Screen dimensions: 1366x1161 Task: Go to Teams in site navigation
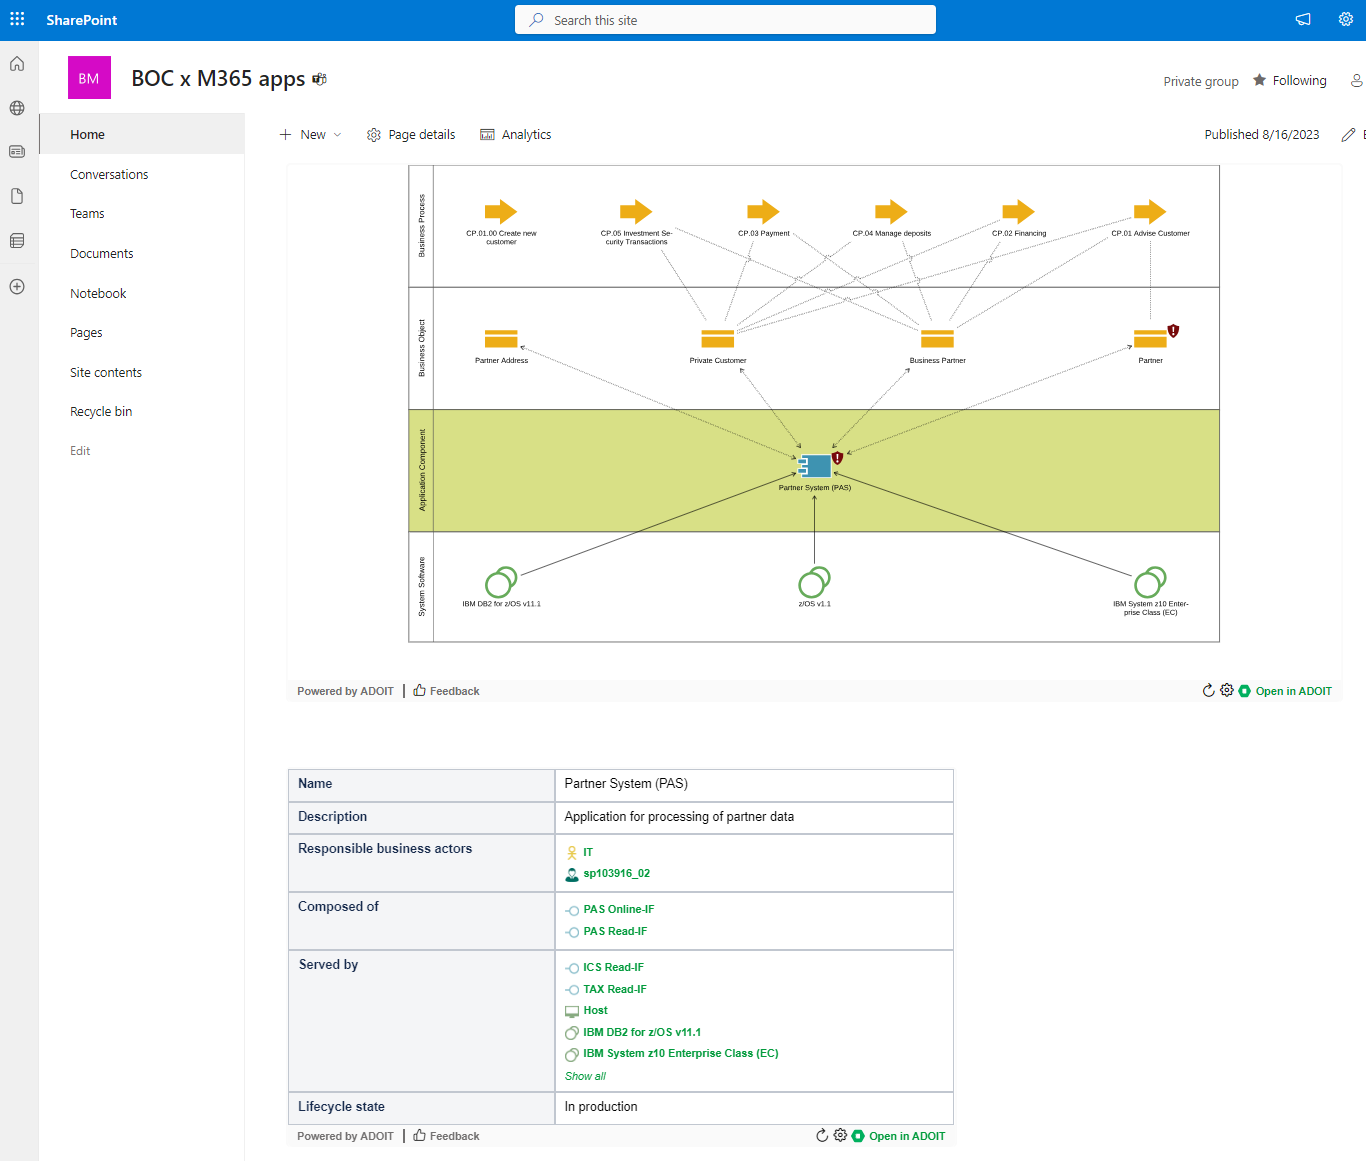87,214
